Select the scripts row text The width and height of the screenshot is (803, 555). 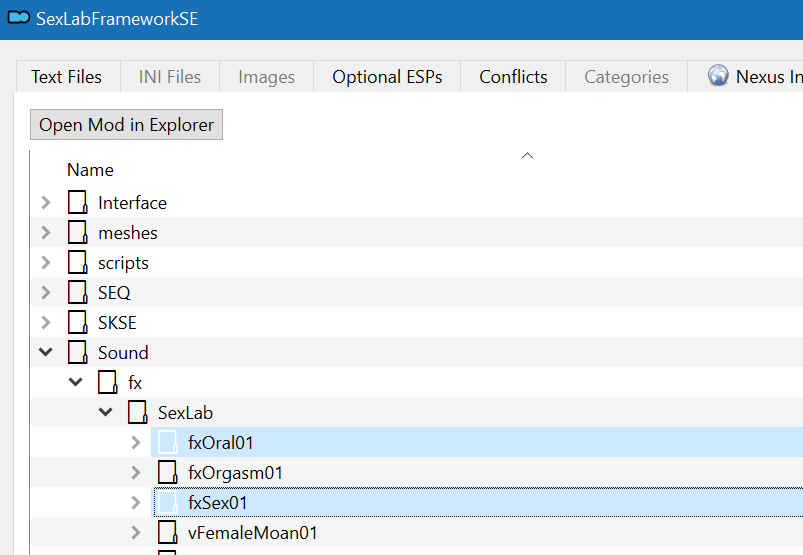click(x=123, y=263)
